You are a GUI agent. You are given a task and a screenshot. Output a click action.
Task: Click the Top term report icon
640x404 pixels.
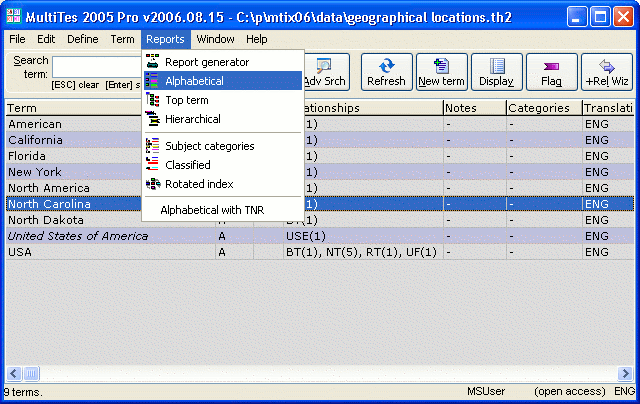pyautogui.click(x=153, y=100)
